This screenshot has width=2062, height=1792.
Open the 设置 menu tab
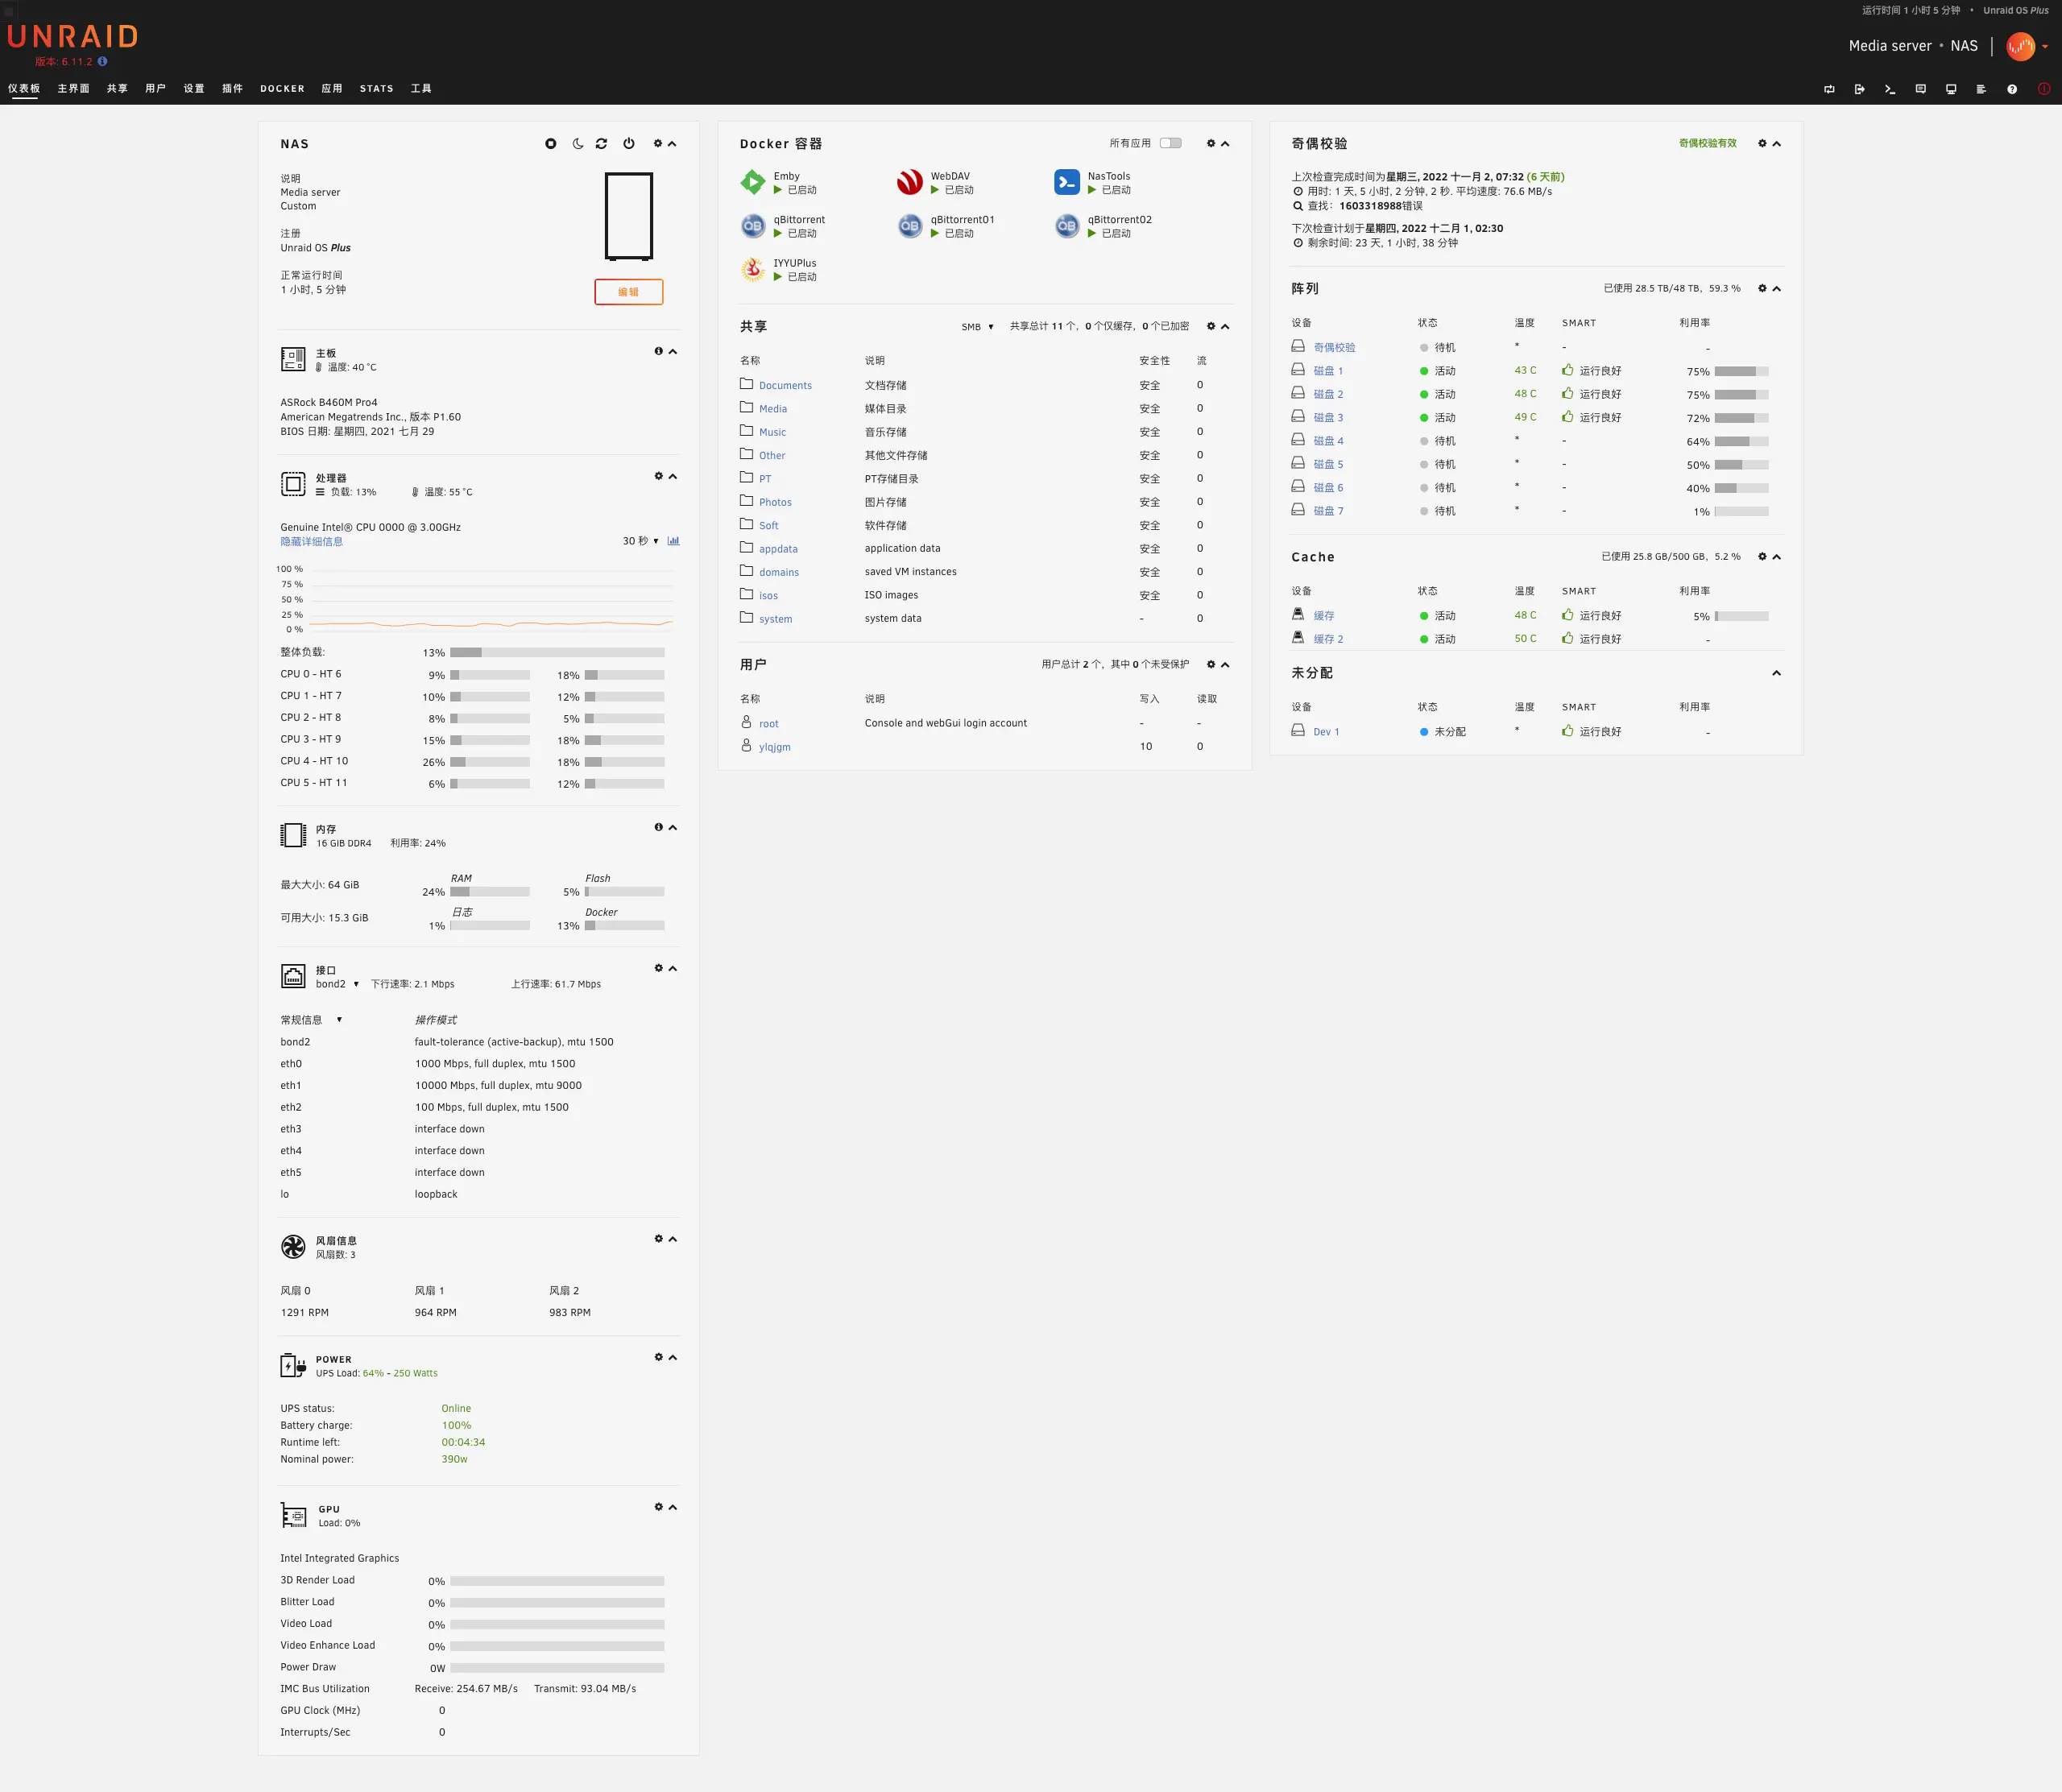(x=193, y=89)
